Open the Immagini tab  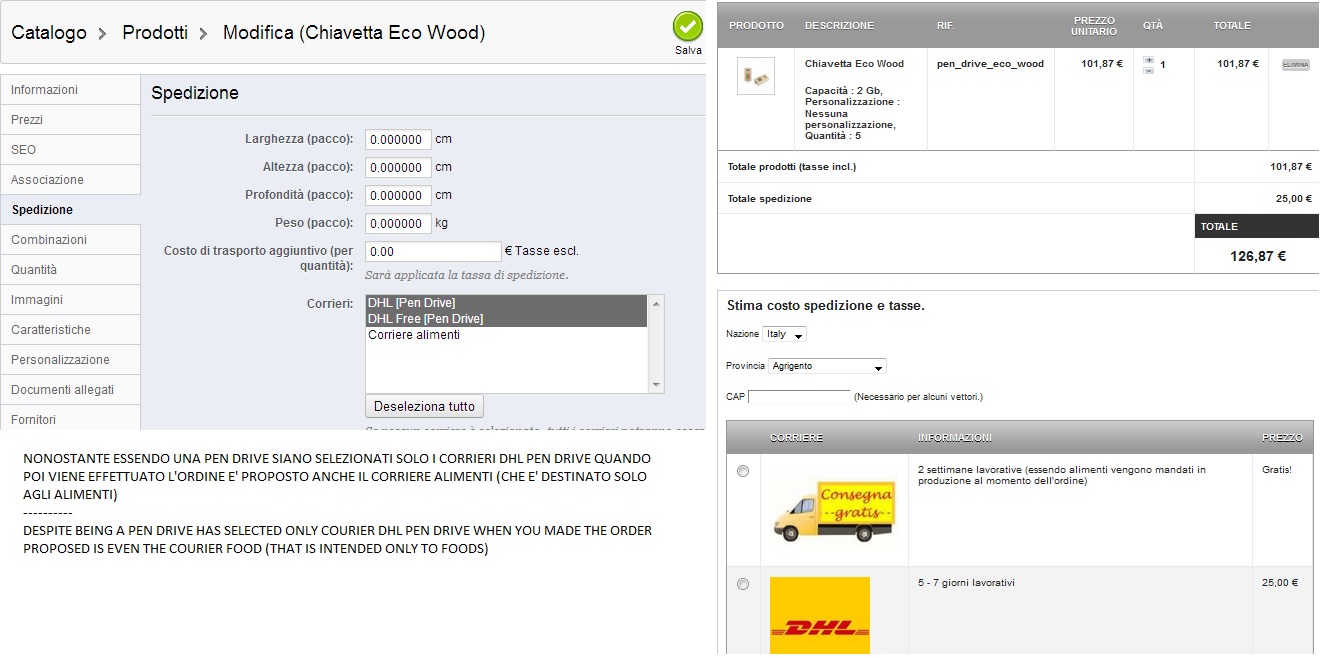click(71, 300)
